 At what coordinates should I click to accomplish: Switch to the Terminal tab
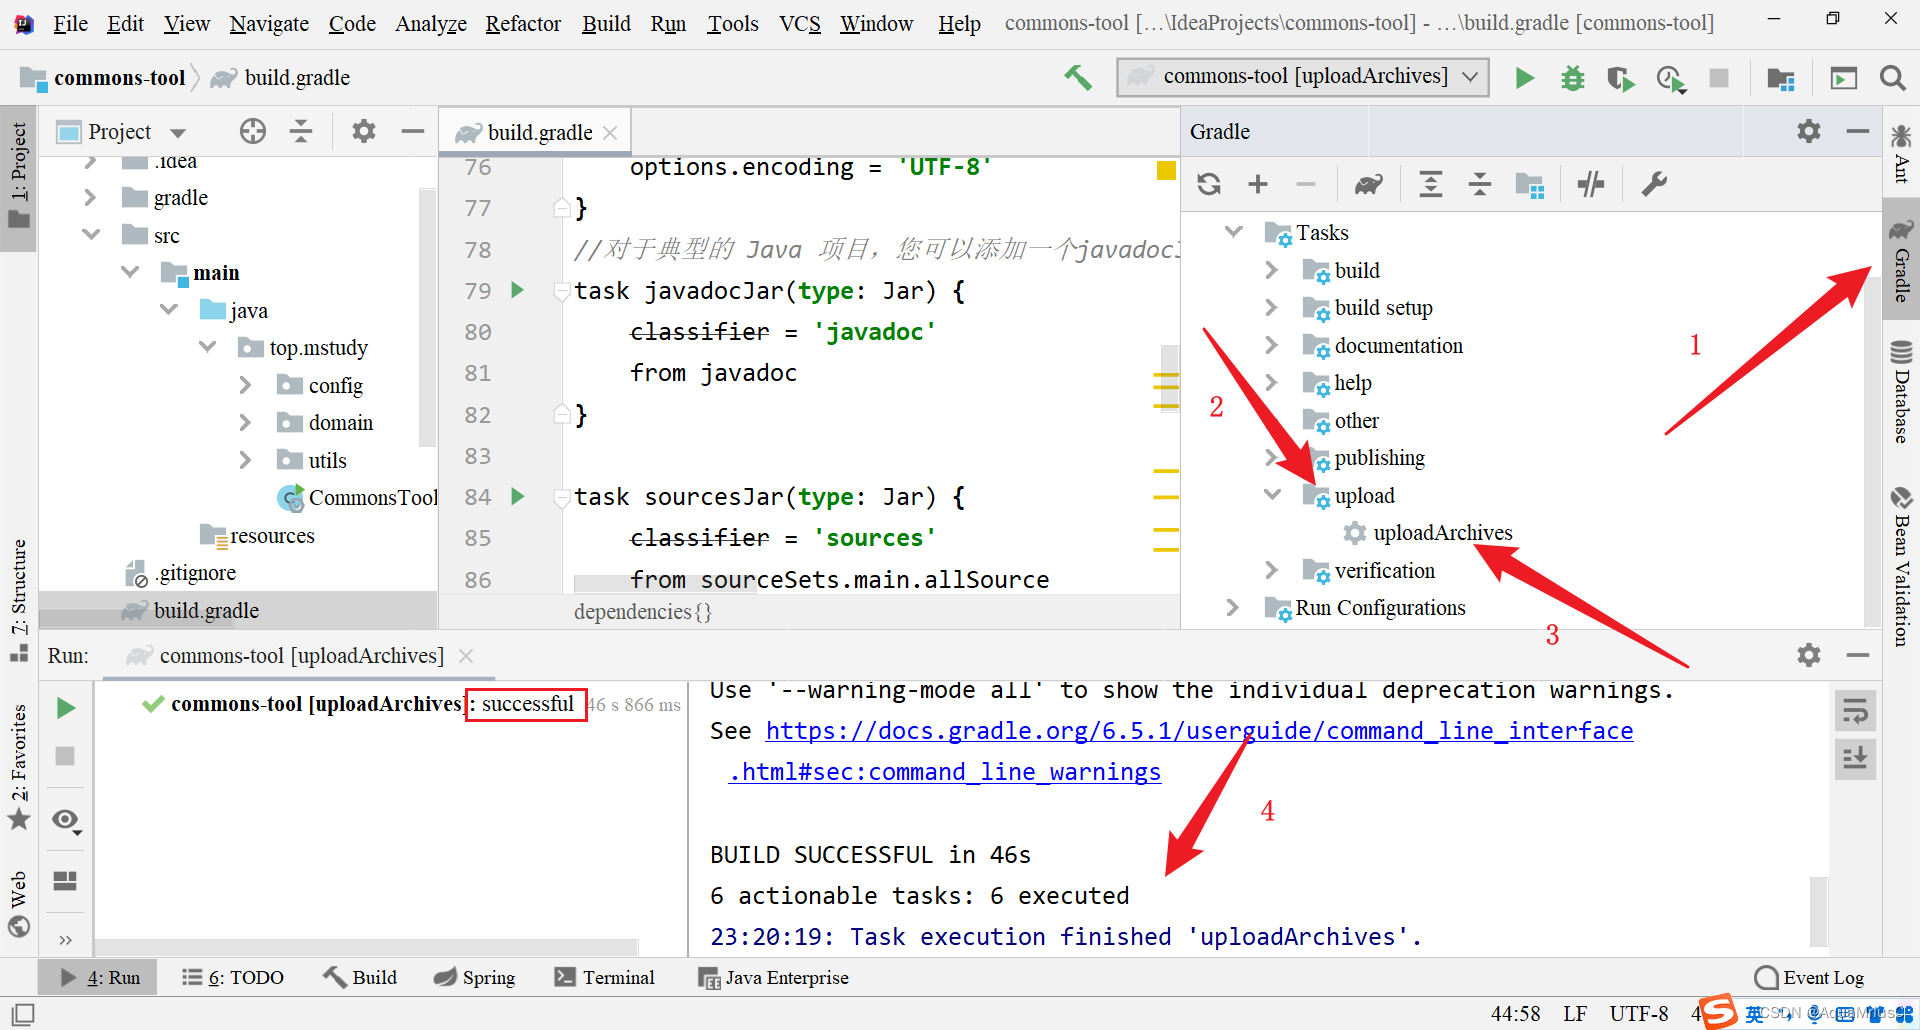pyautogui.click(x=605, y=977)
